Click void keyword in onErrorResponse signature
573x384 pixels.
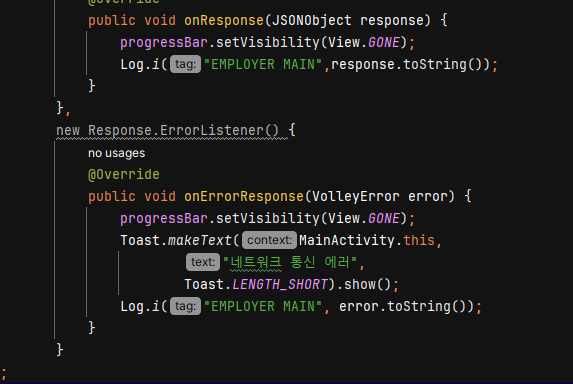160,197
